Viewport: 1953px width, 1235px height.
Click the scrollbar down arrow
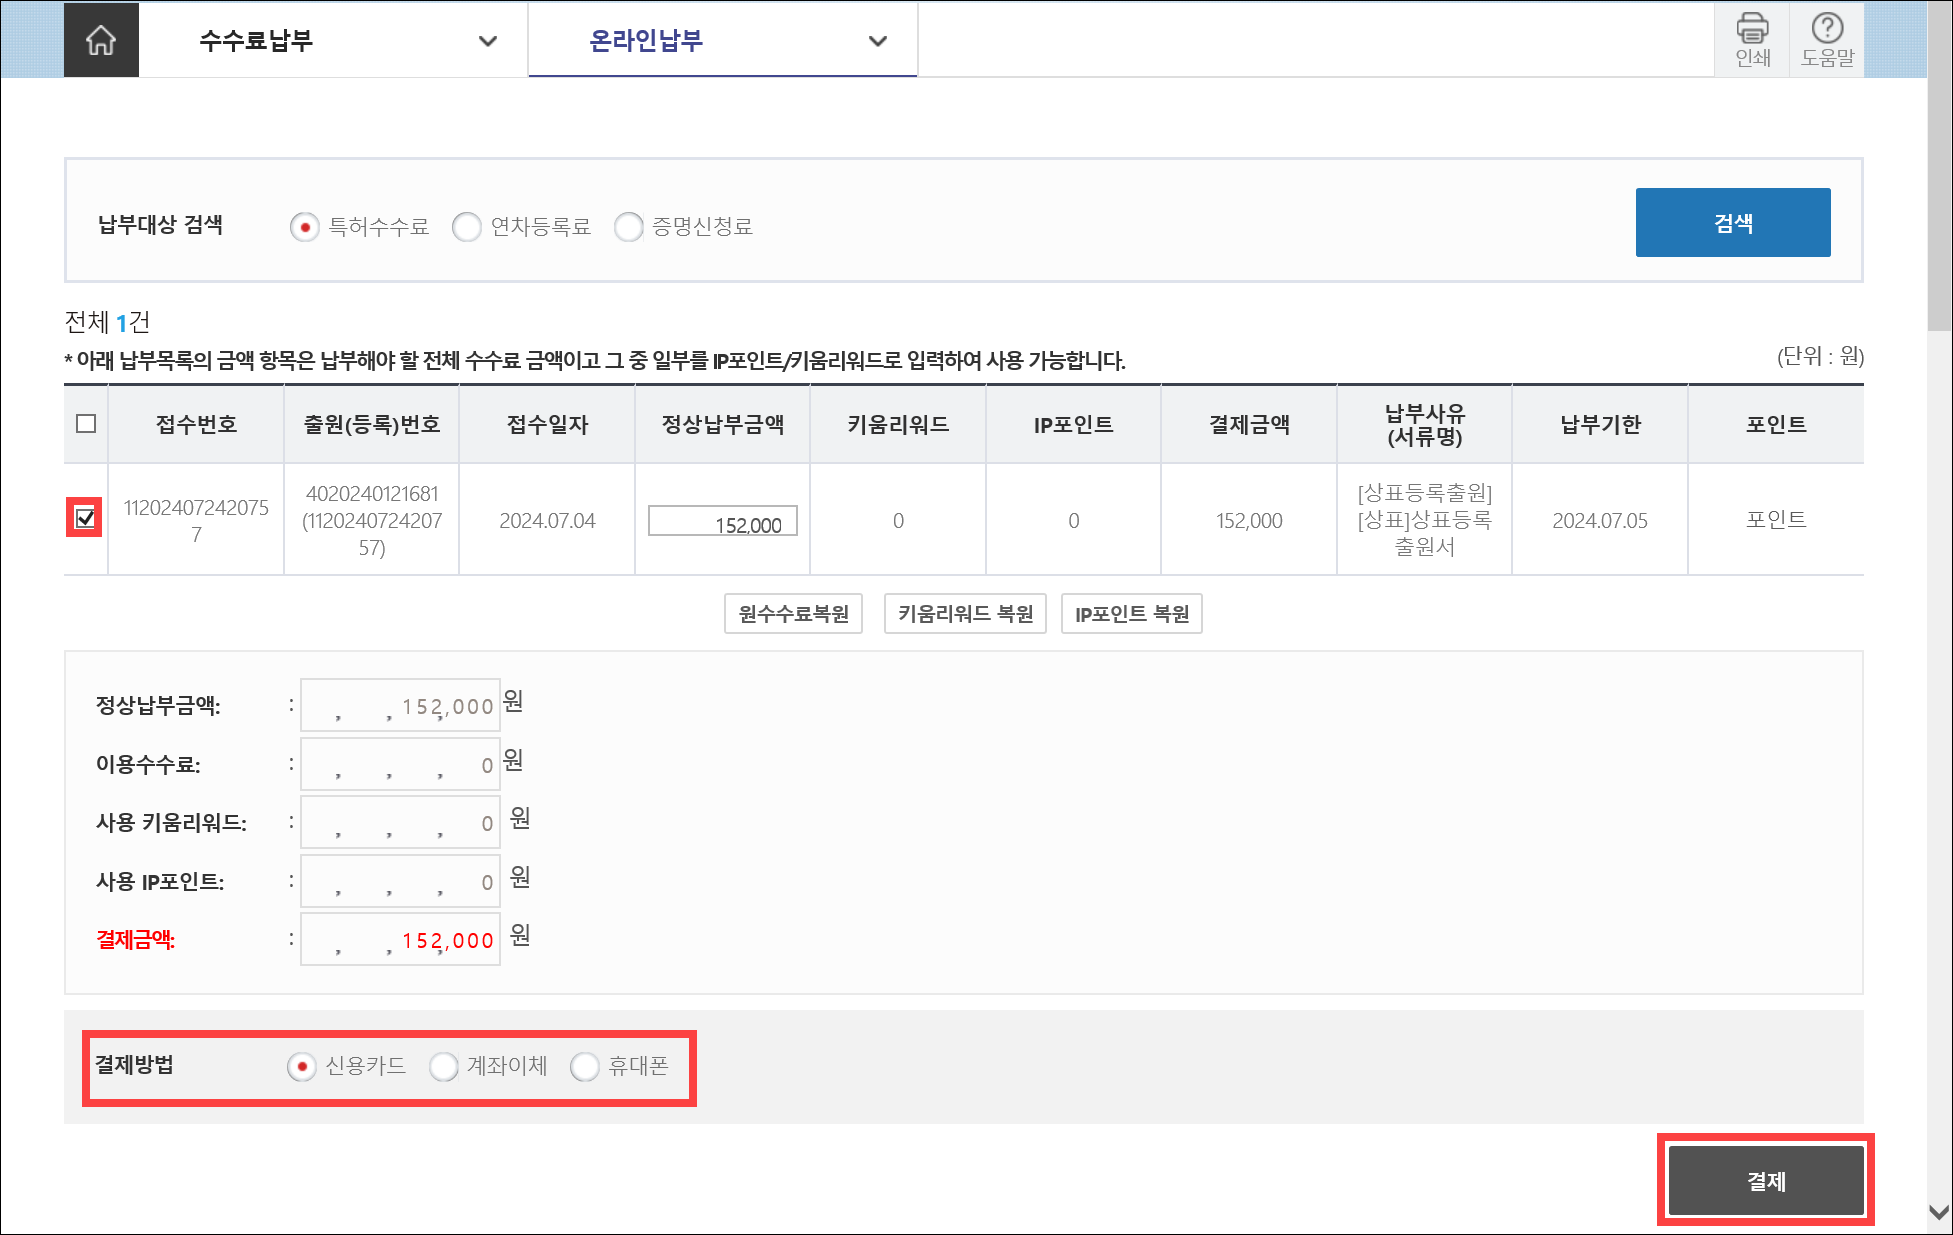[1939, 1212]
